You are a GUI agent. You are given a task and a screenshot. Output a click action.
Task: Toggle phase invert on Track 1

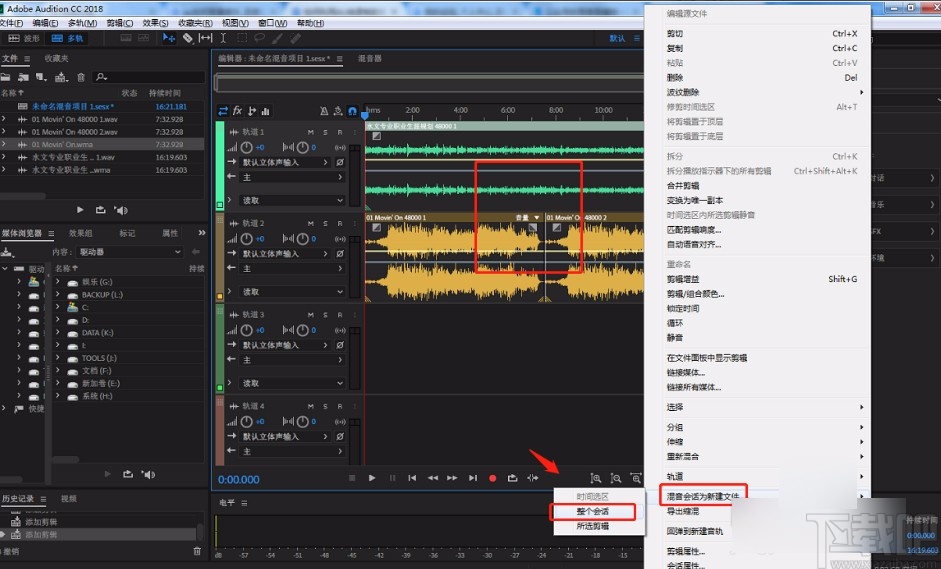(x=340, y=162)
